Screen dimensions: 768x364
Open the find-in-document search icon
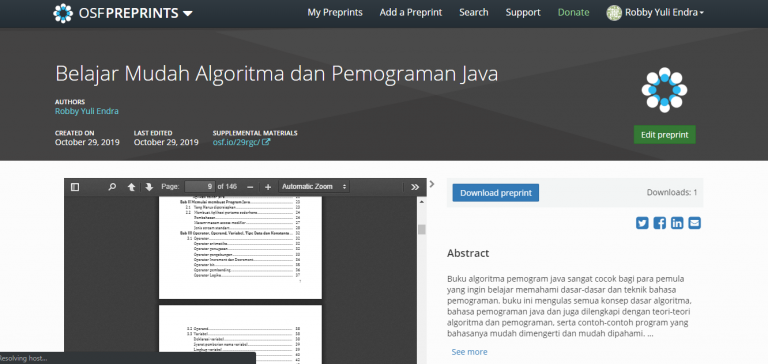click(x=112, y=187)
